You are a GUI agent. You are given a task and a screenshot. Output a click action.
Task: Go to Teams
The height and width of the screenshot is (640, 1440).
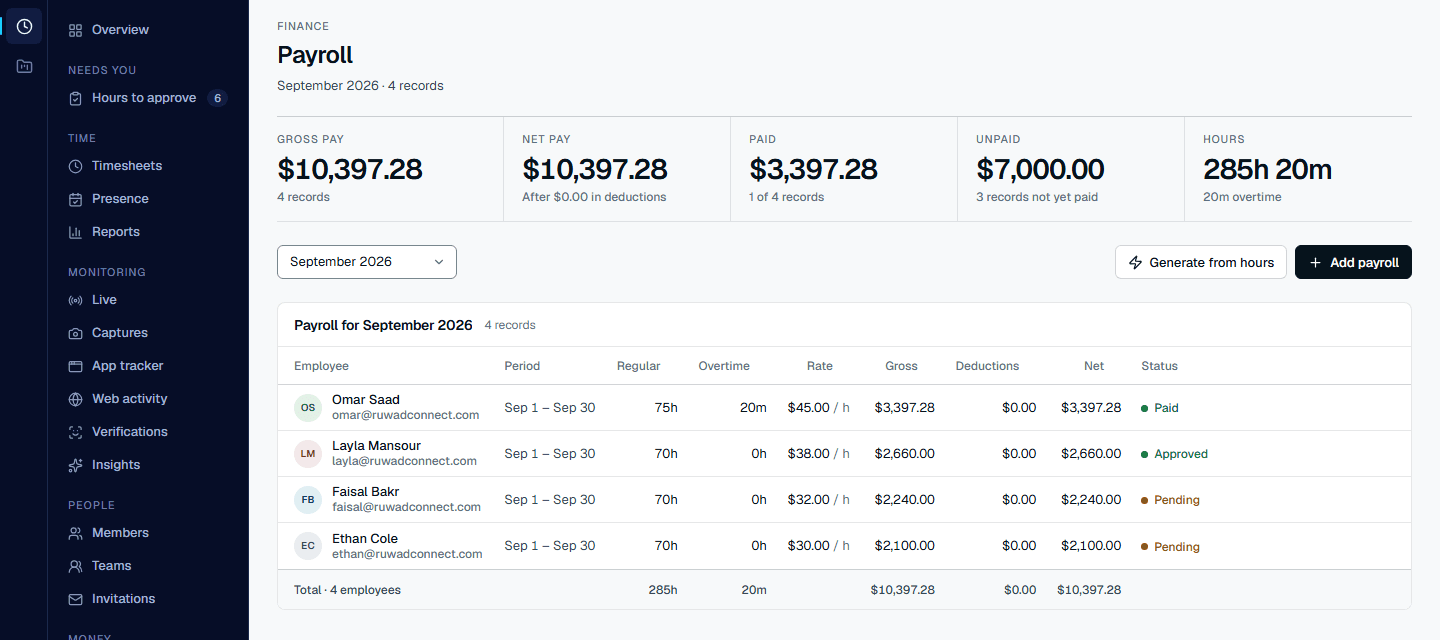(x=148, y=566)
